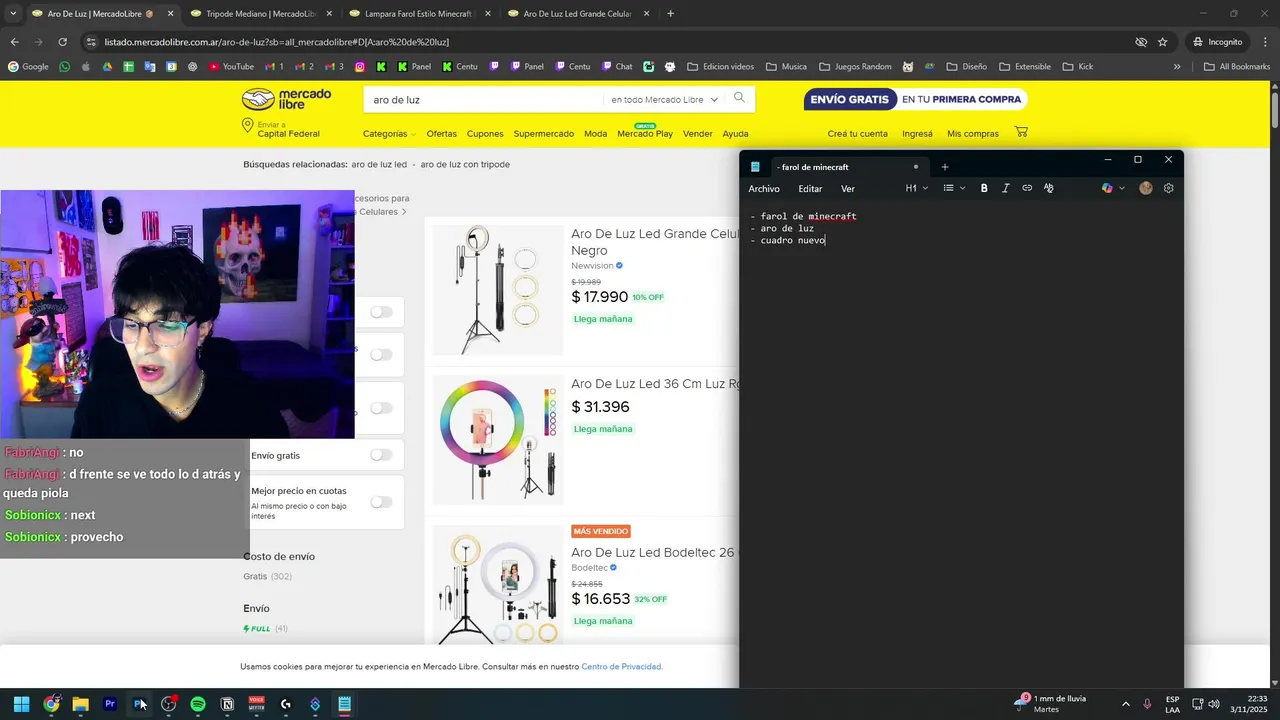Click the browser address bar URL
This screenshot has width=1280, height=720.
tap(276, 42)
